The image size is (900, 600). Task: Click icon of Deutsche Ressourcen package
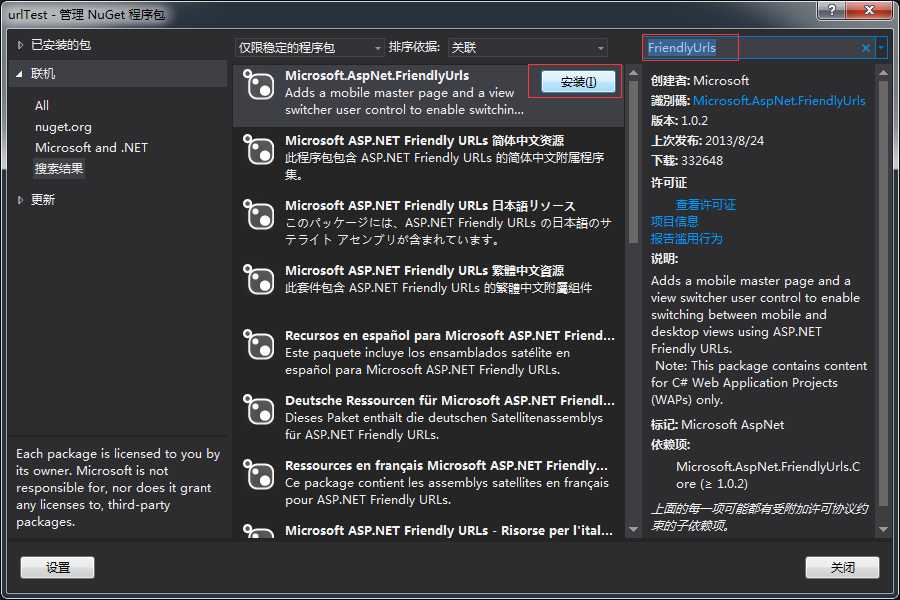click(258, 409)
